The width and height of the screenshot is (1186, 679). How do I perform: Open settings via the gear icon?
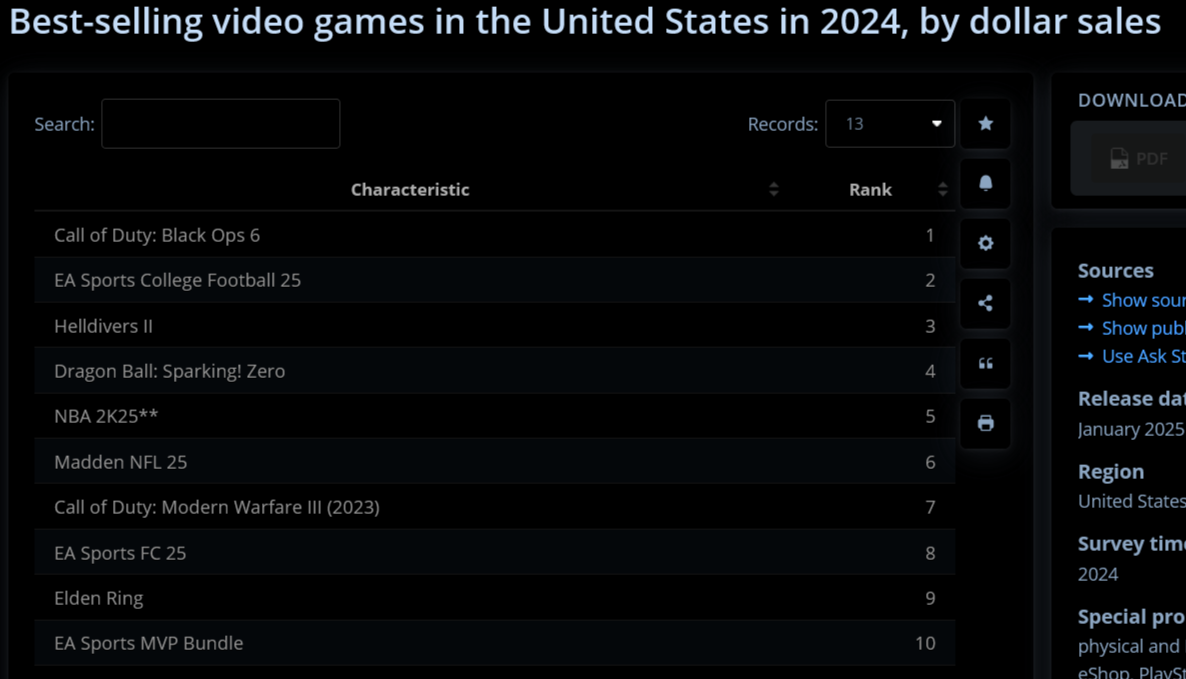point(985,243)
